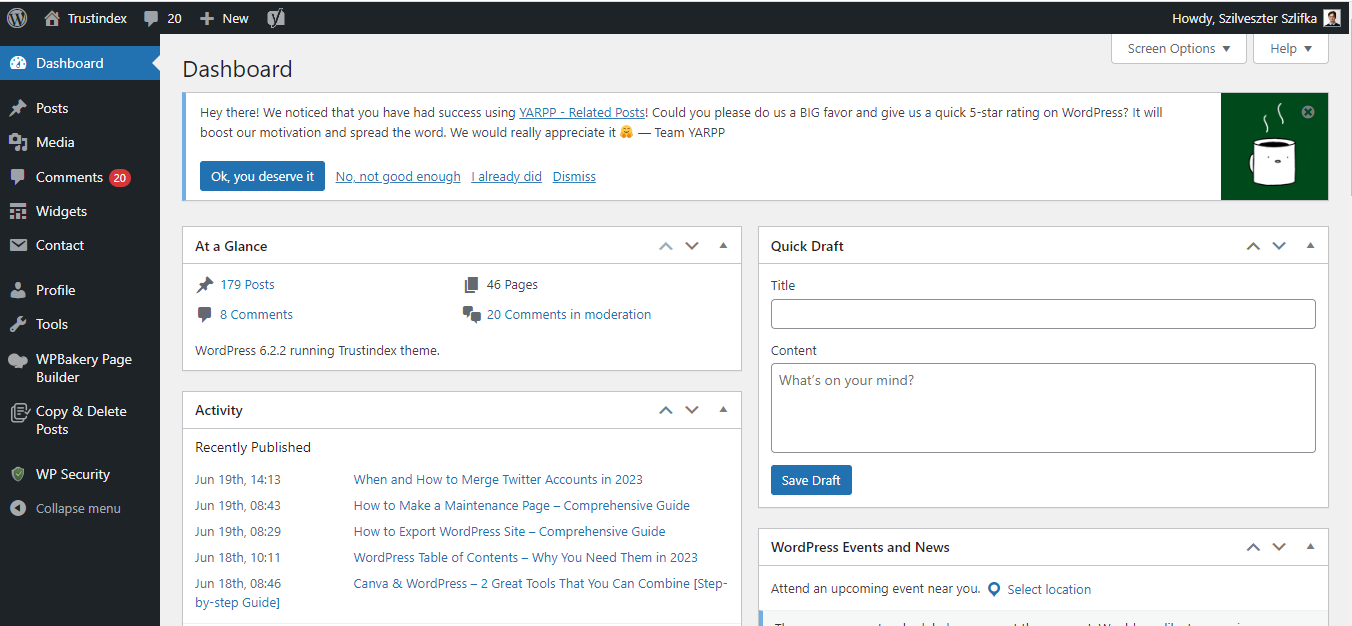The width and height of the screenshot is (1352, 626).
Task: Open the WordPress logo menu
Action: pos(16,17)
